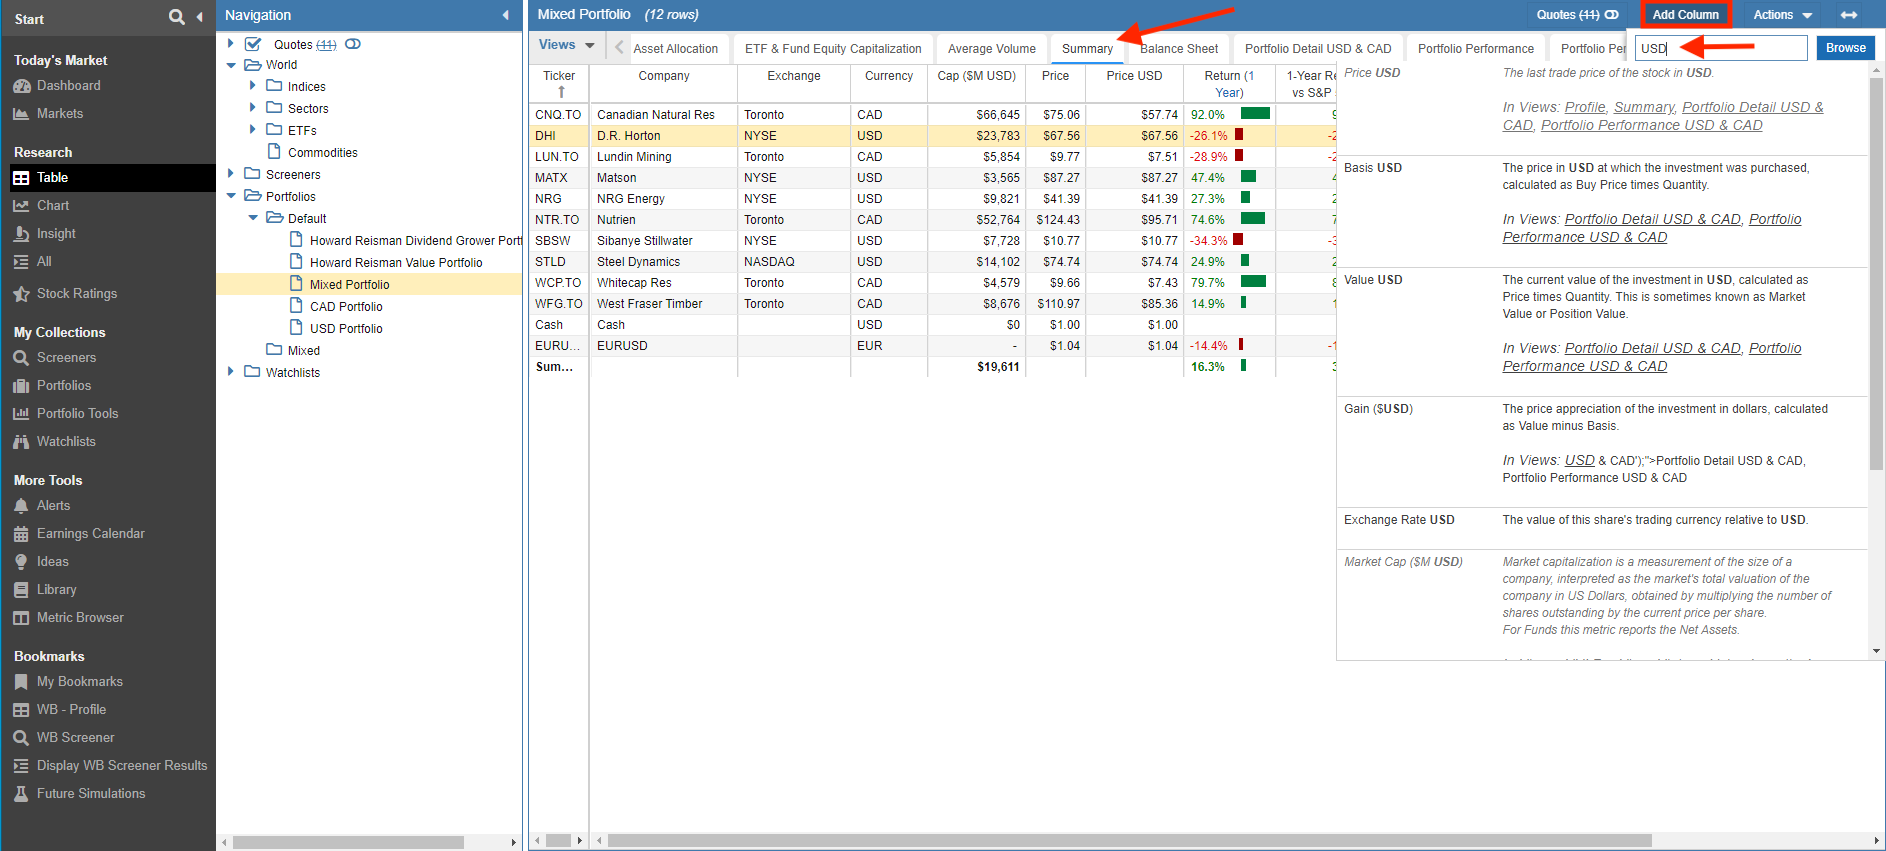Viewport: 1886px width, 851px height.
Task: Open Ideas under More Tools
Action: (52, 562)
